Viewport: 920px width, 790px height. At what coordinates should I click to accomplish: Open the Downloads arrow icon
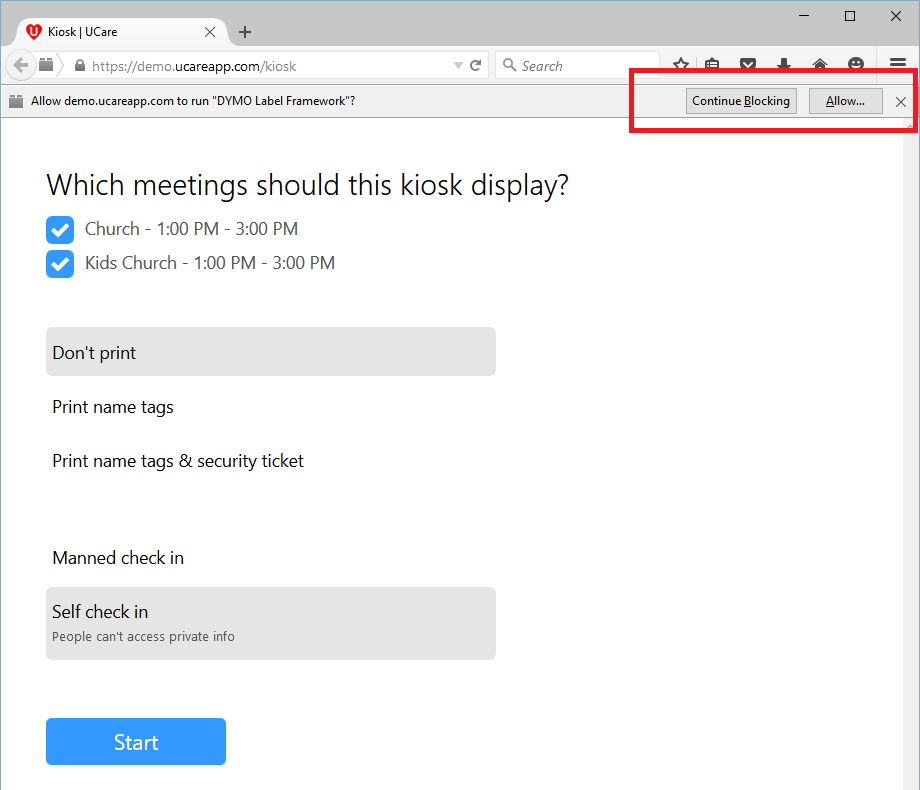[x=783, y=65]
